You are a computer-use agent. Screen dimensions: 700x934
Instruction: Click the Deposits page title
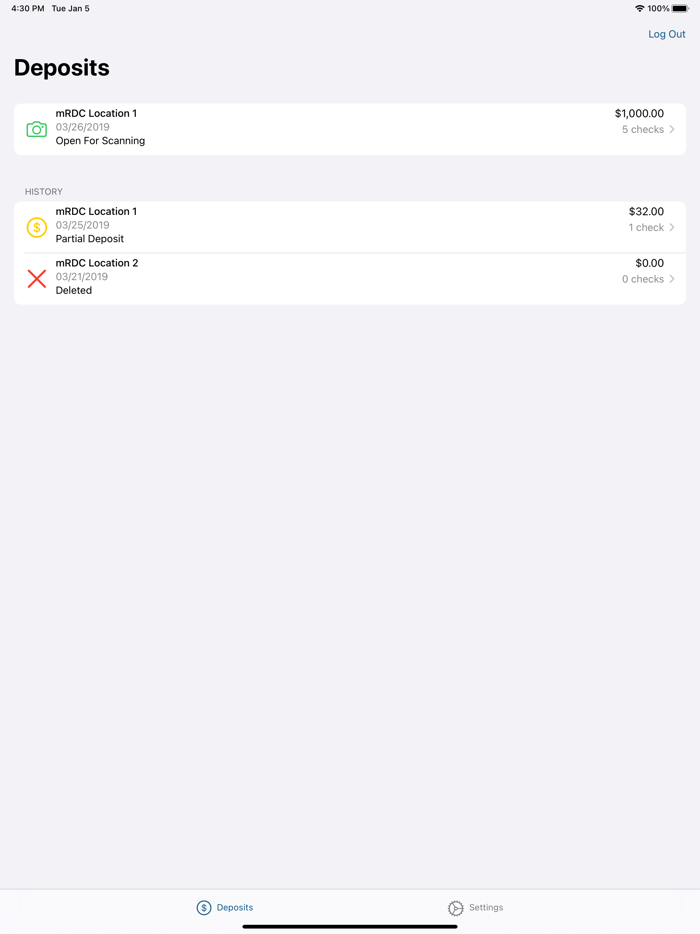pyautogui.click(x=61, y=68)
